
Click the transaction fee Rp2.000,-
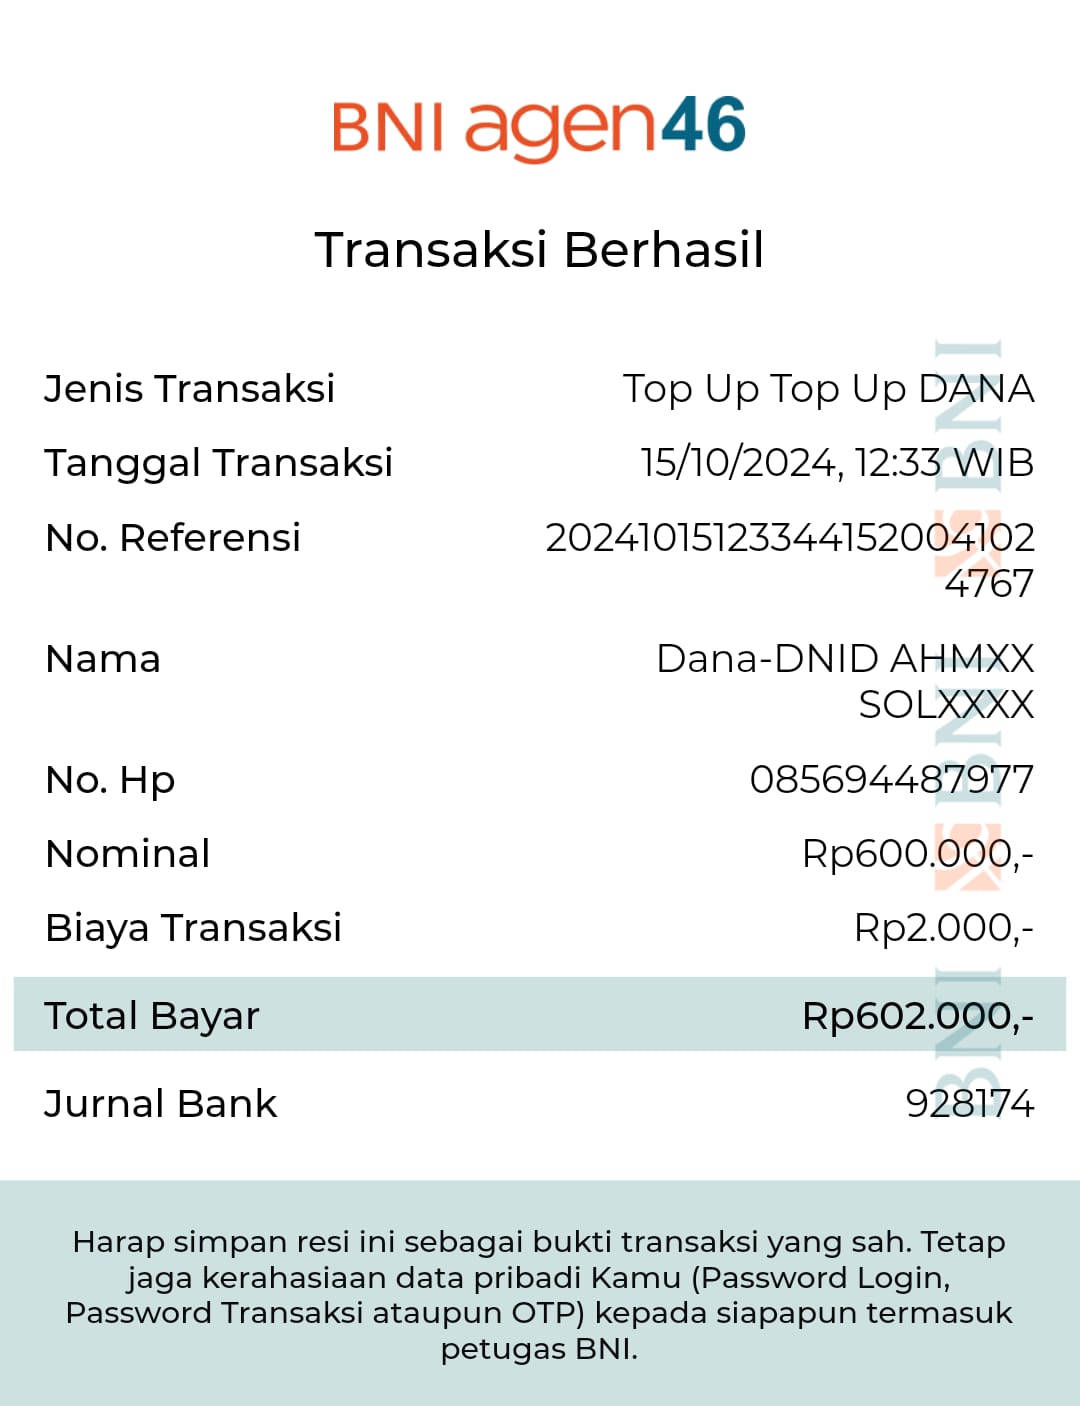[x=943, y=928]
